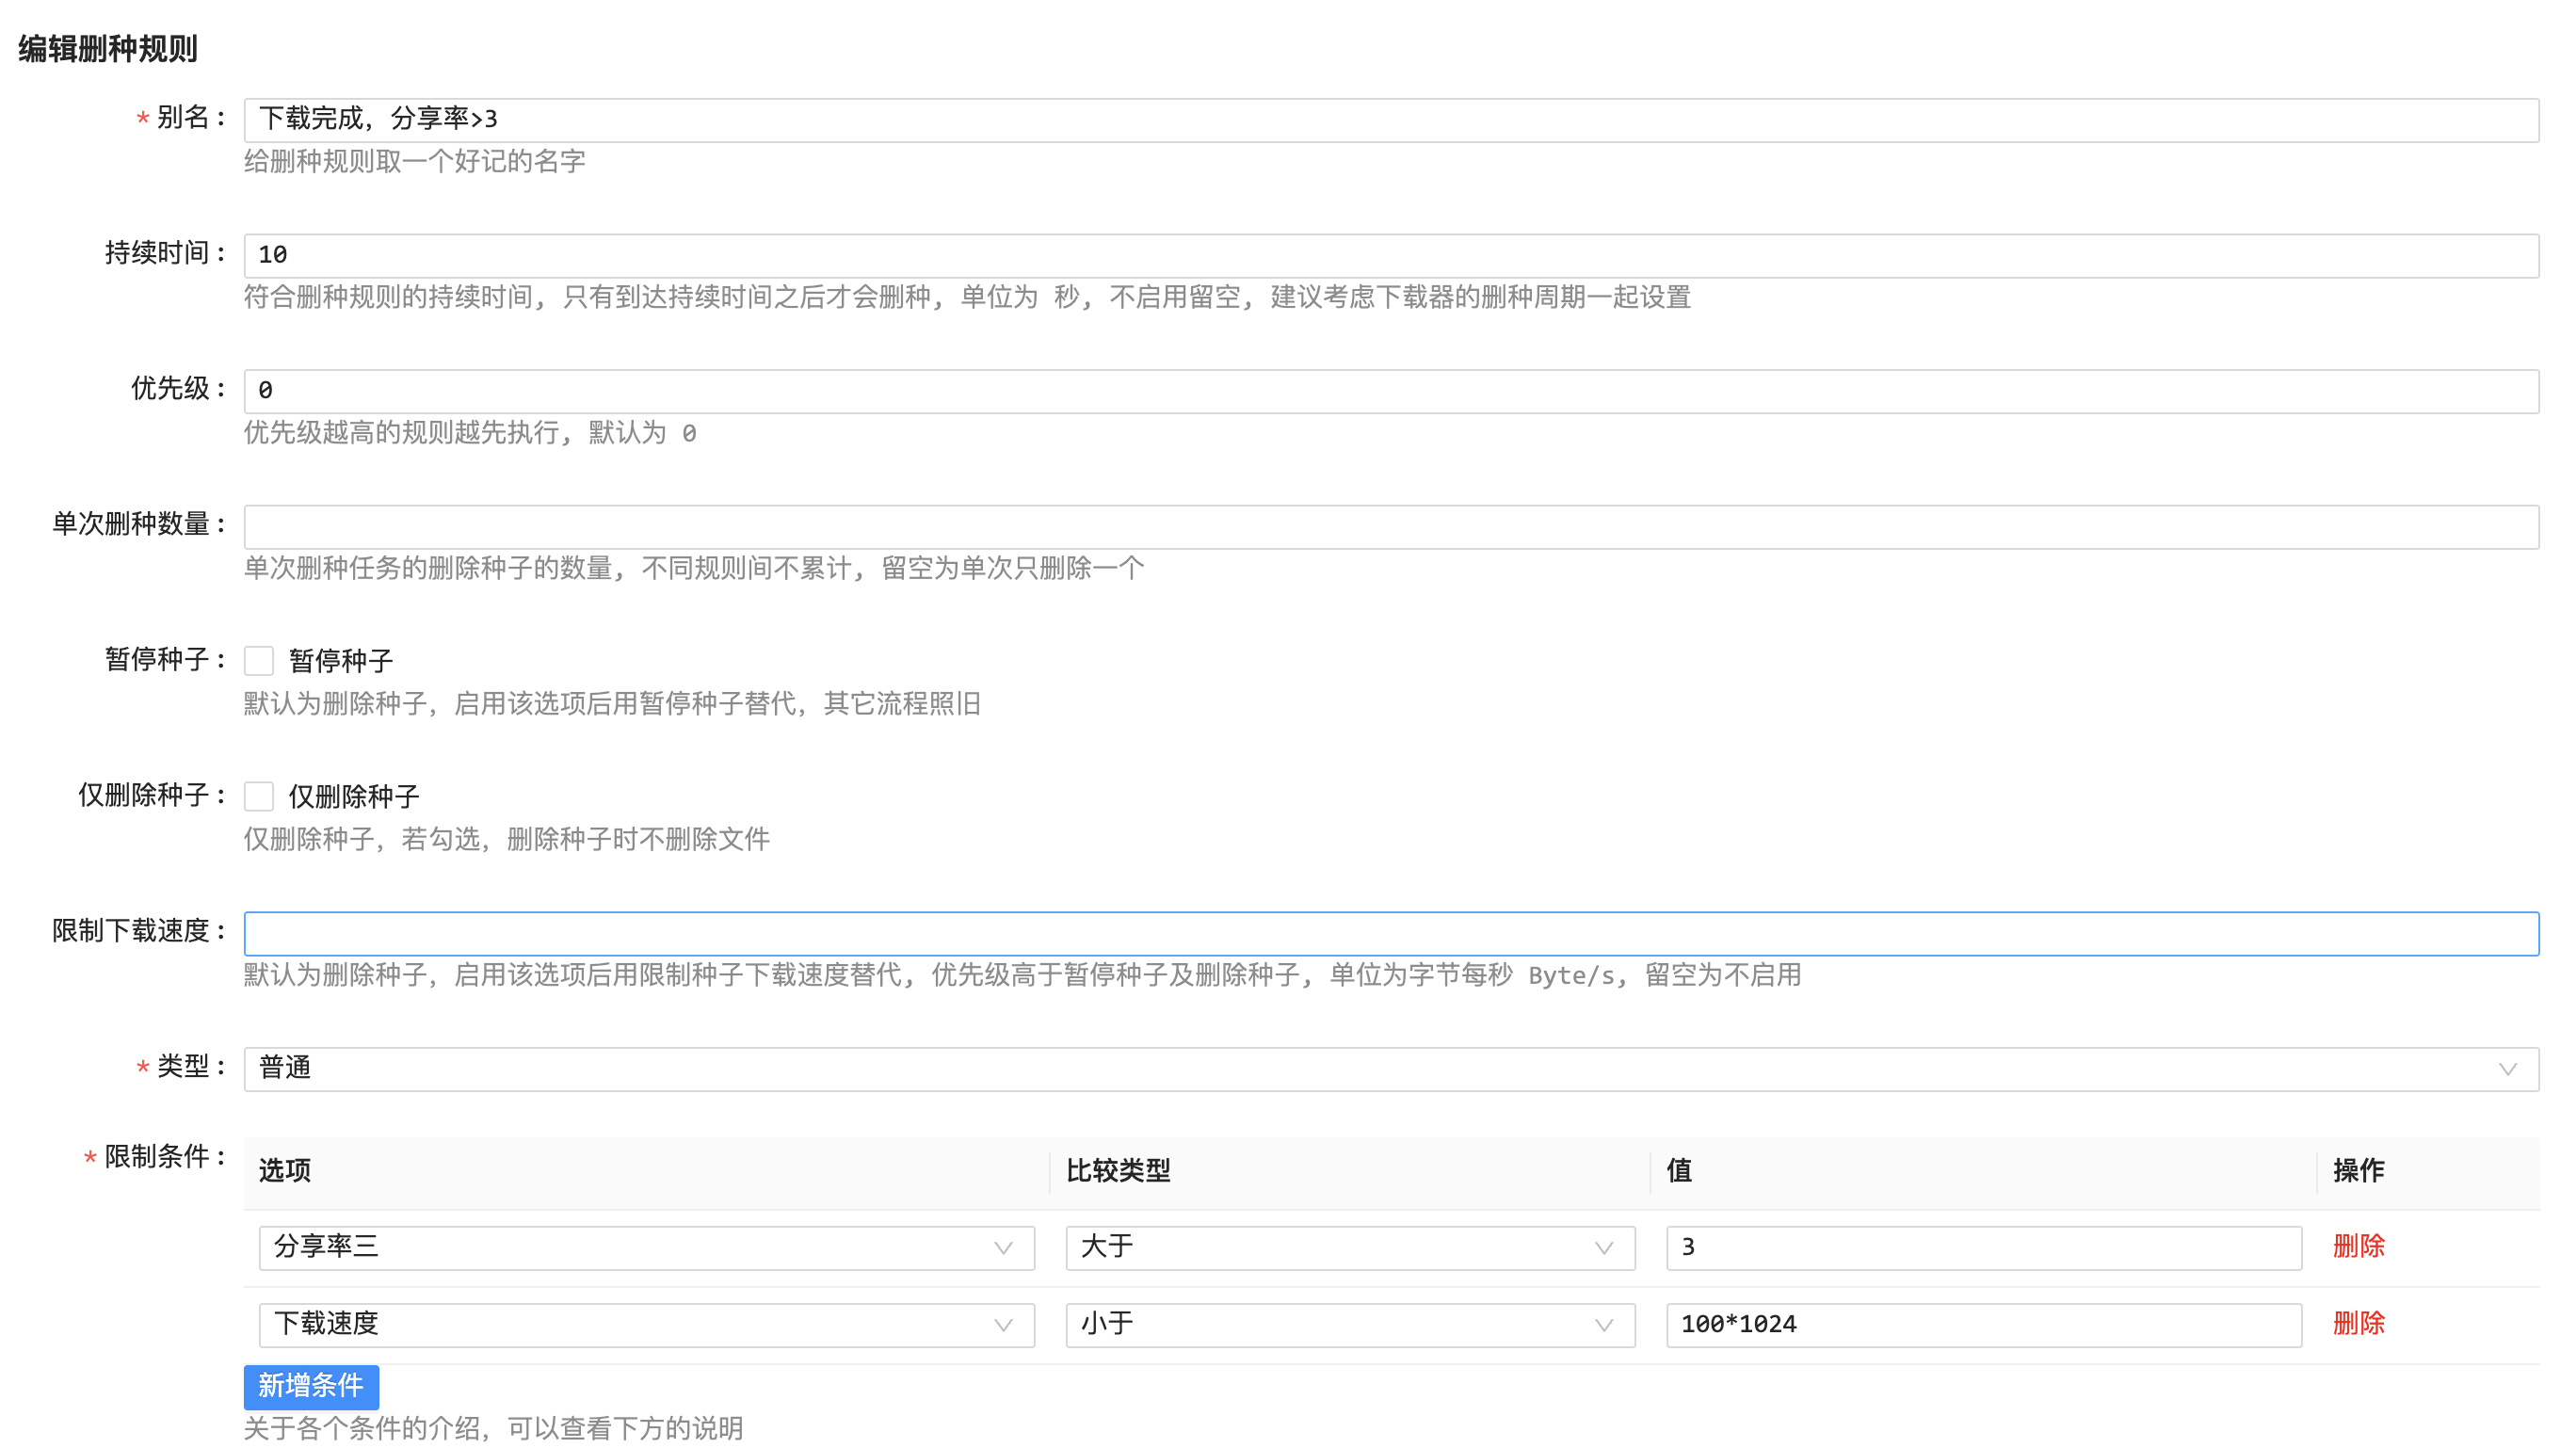Screen dimensions: 2576x1448
Task: Click the 新增条件 button
Action: (x=311, y=1386)
